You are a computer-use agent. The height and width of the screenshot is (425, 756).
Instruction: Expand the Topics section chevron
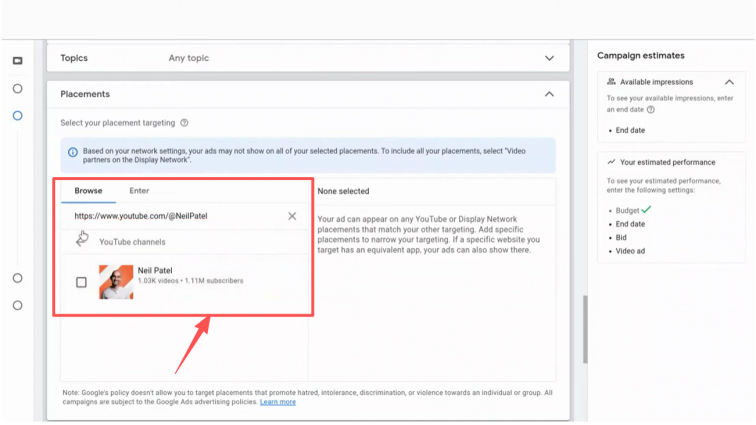(x=549, y=58)
